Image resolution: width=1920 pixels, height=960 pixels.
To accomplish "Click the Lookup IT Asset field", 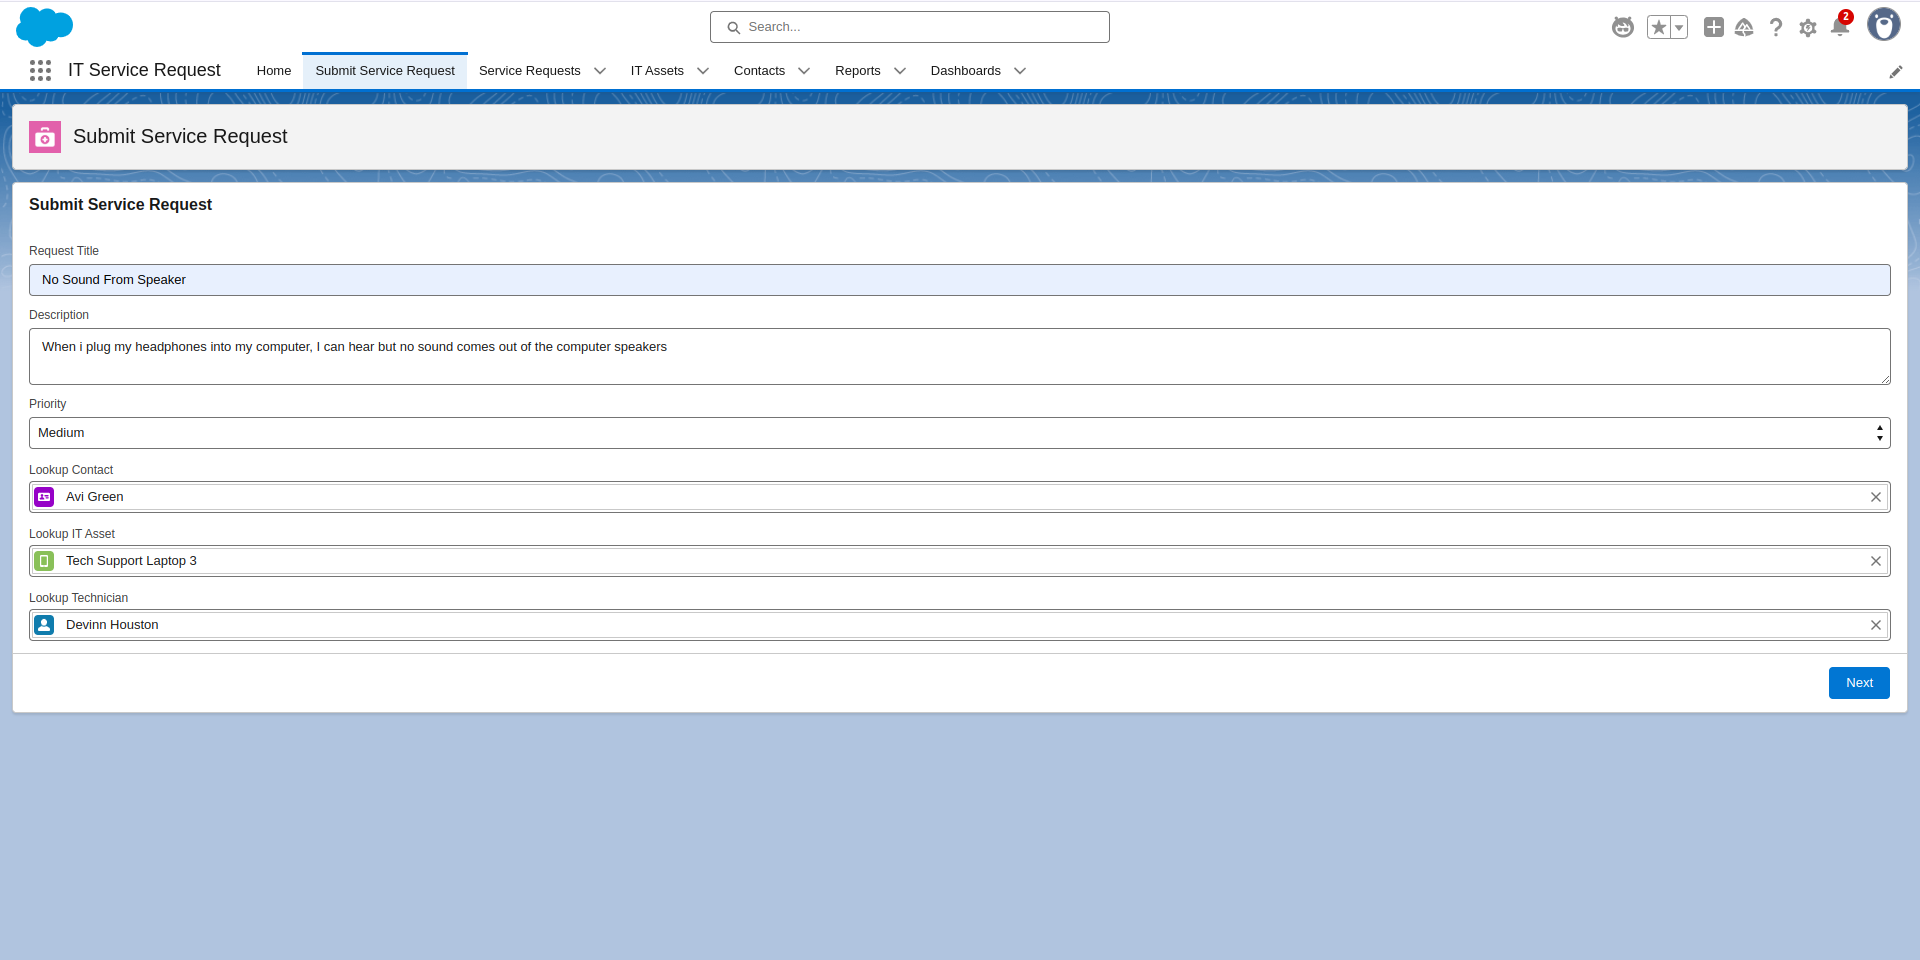I will pyautogui.click(x=960, y=561).
